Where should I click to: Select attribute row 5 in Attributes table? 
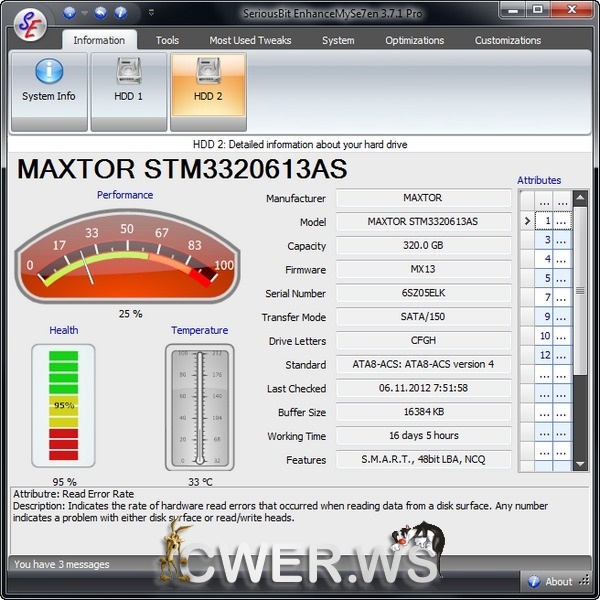tap(545, 278)
